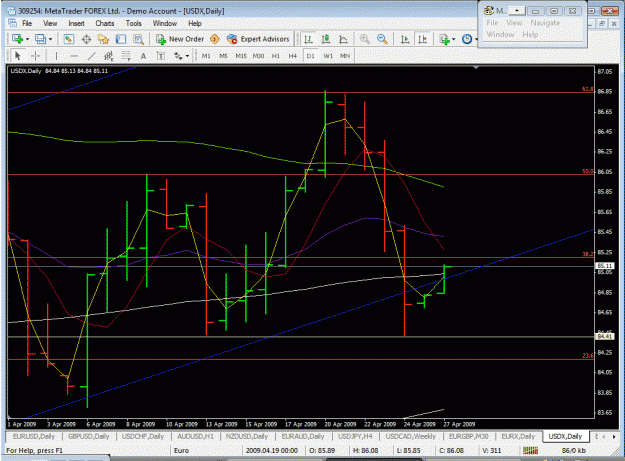The height and width of the screenshot is (461, 625).
Task: Expand the Periods dropdown arrow
Action: pos(476,39)
